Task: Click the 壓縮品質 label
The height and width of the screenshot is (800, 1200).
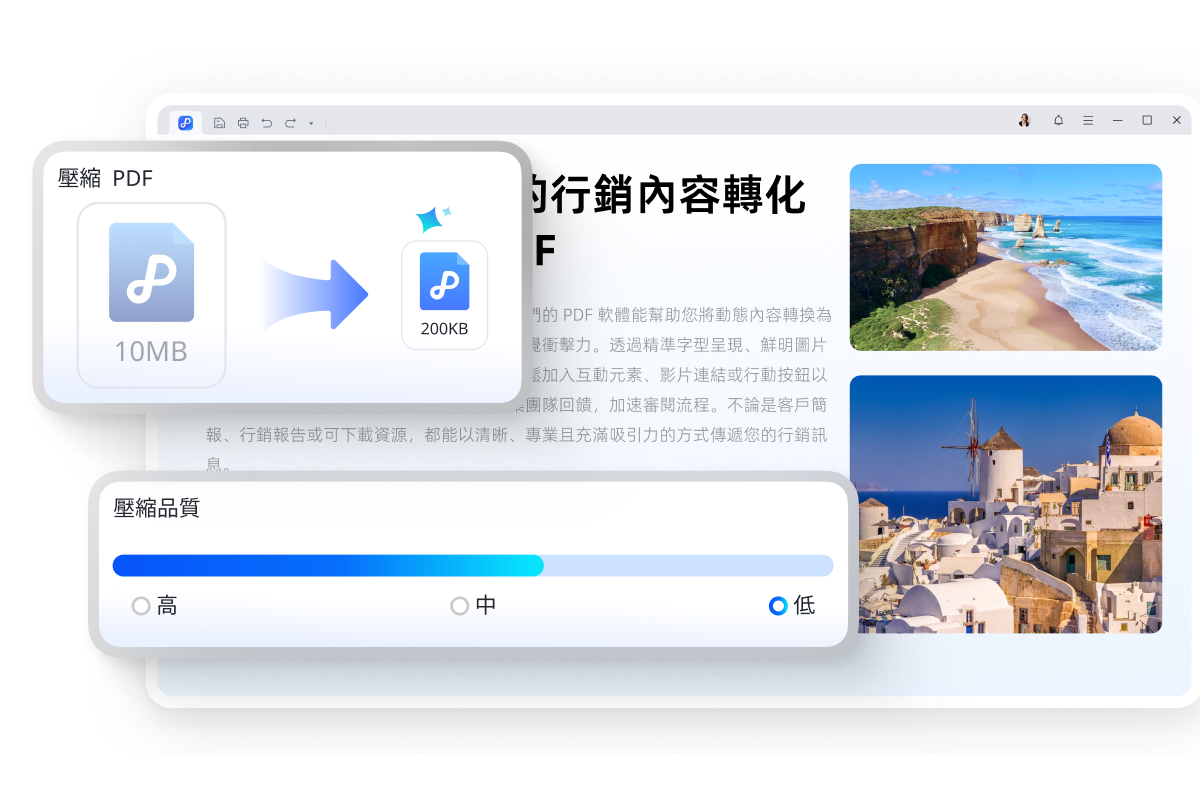Action: coord(157,508)
